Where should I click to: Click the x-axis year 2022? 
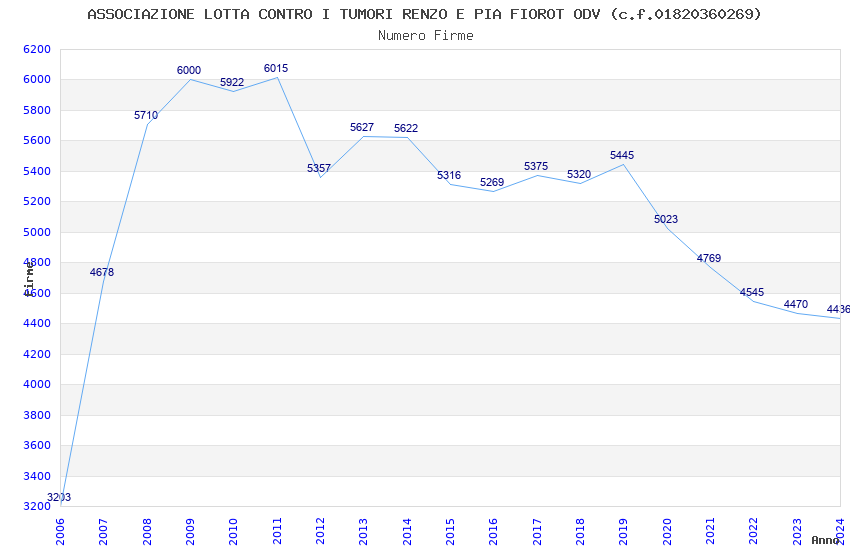coord(754,532)
